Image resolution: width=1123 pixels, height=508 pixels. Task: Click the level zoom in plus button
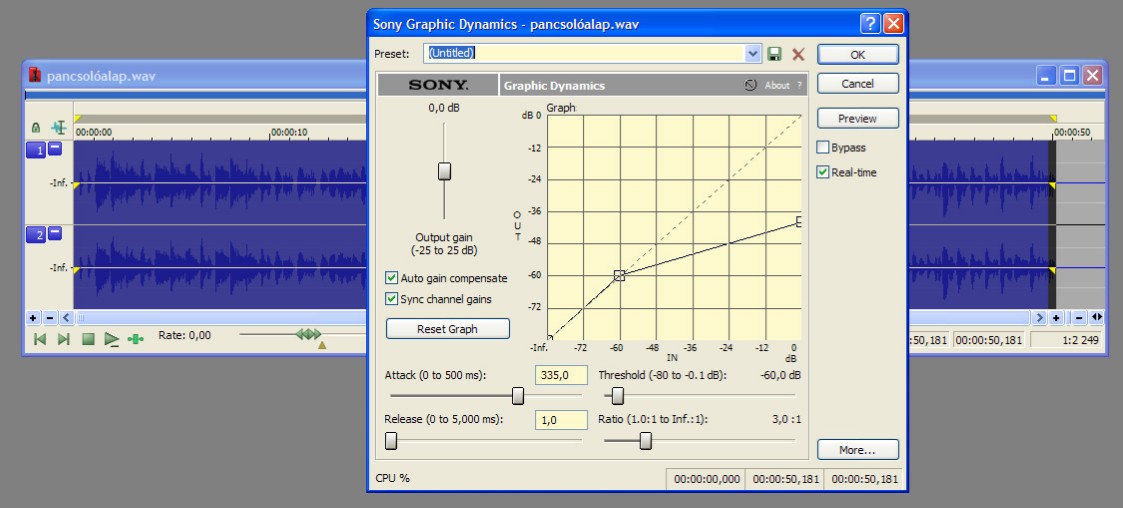33,317
